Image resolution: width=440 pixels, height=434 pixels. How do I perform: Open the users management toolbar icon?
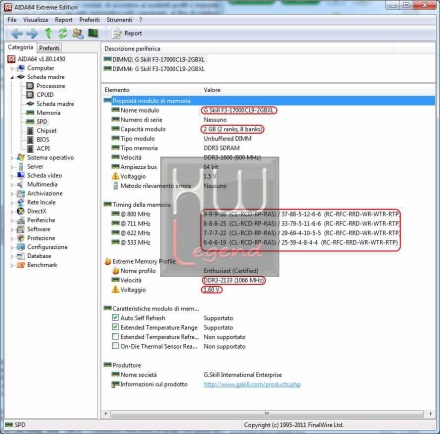[x=78, y=33]
